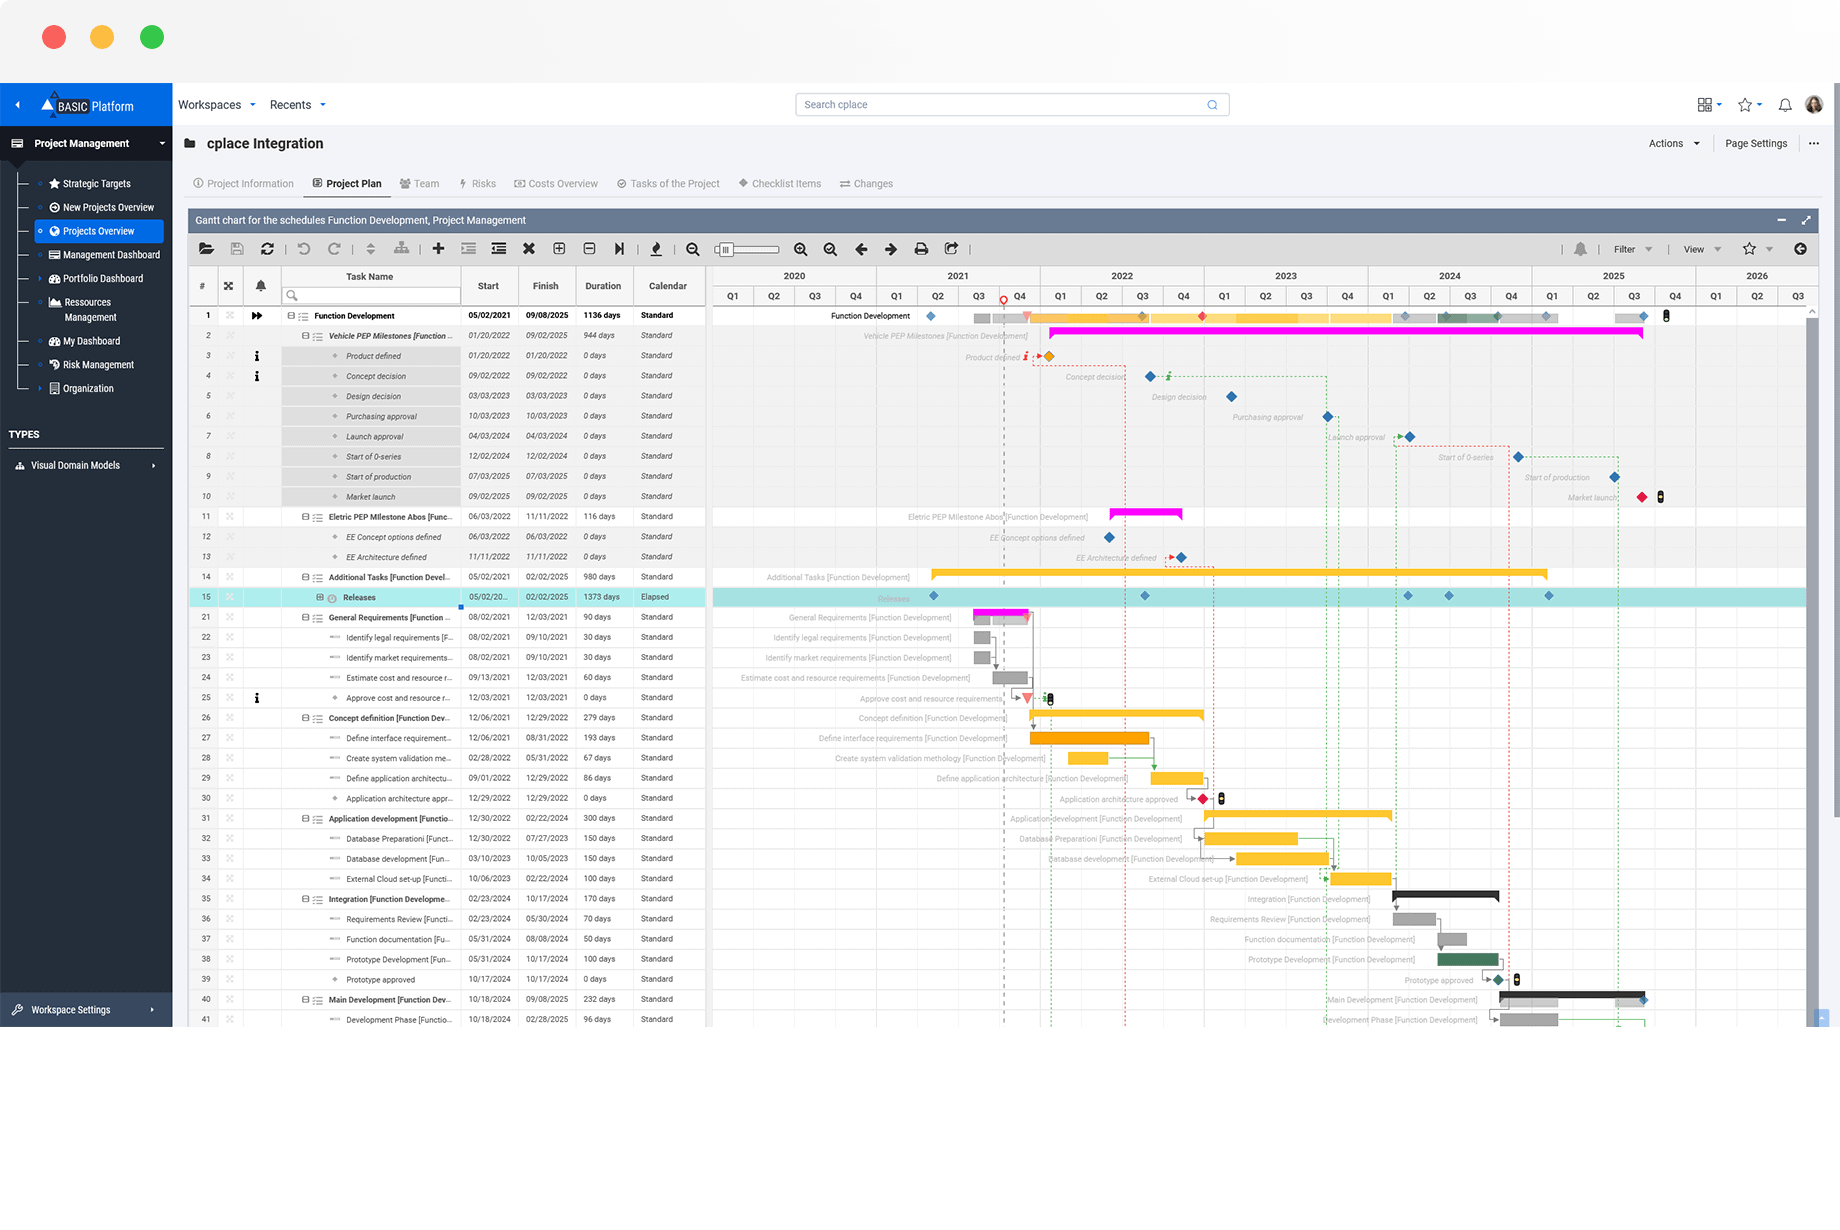Click the open folder icon in Gantt toolbar
1840x1230 pixels.
pyautogui.click(x=206, y=249)
